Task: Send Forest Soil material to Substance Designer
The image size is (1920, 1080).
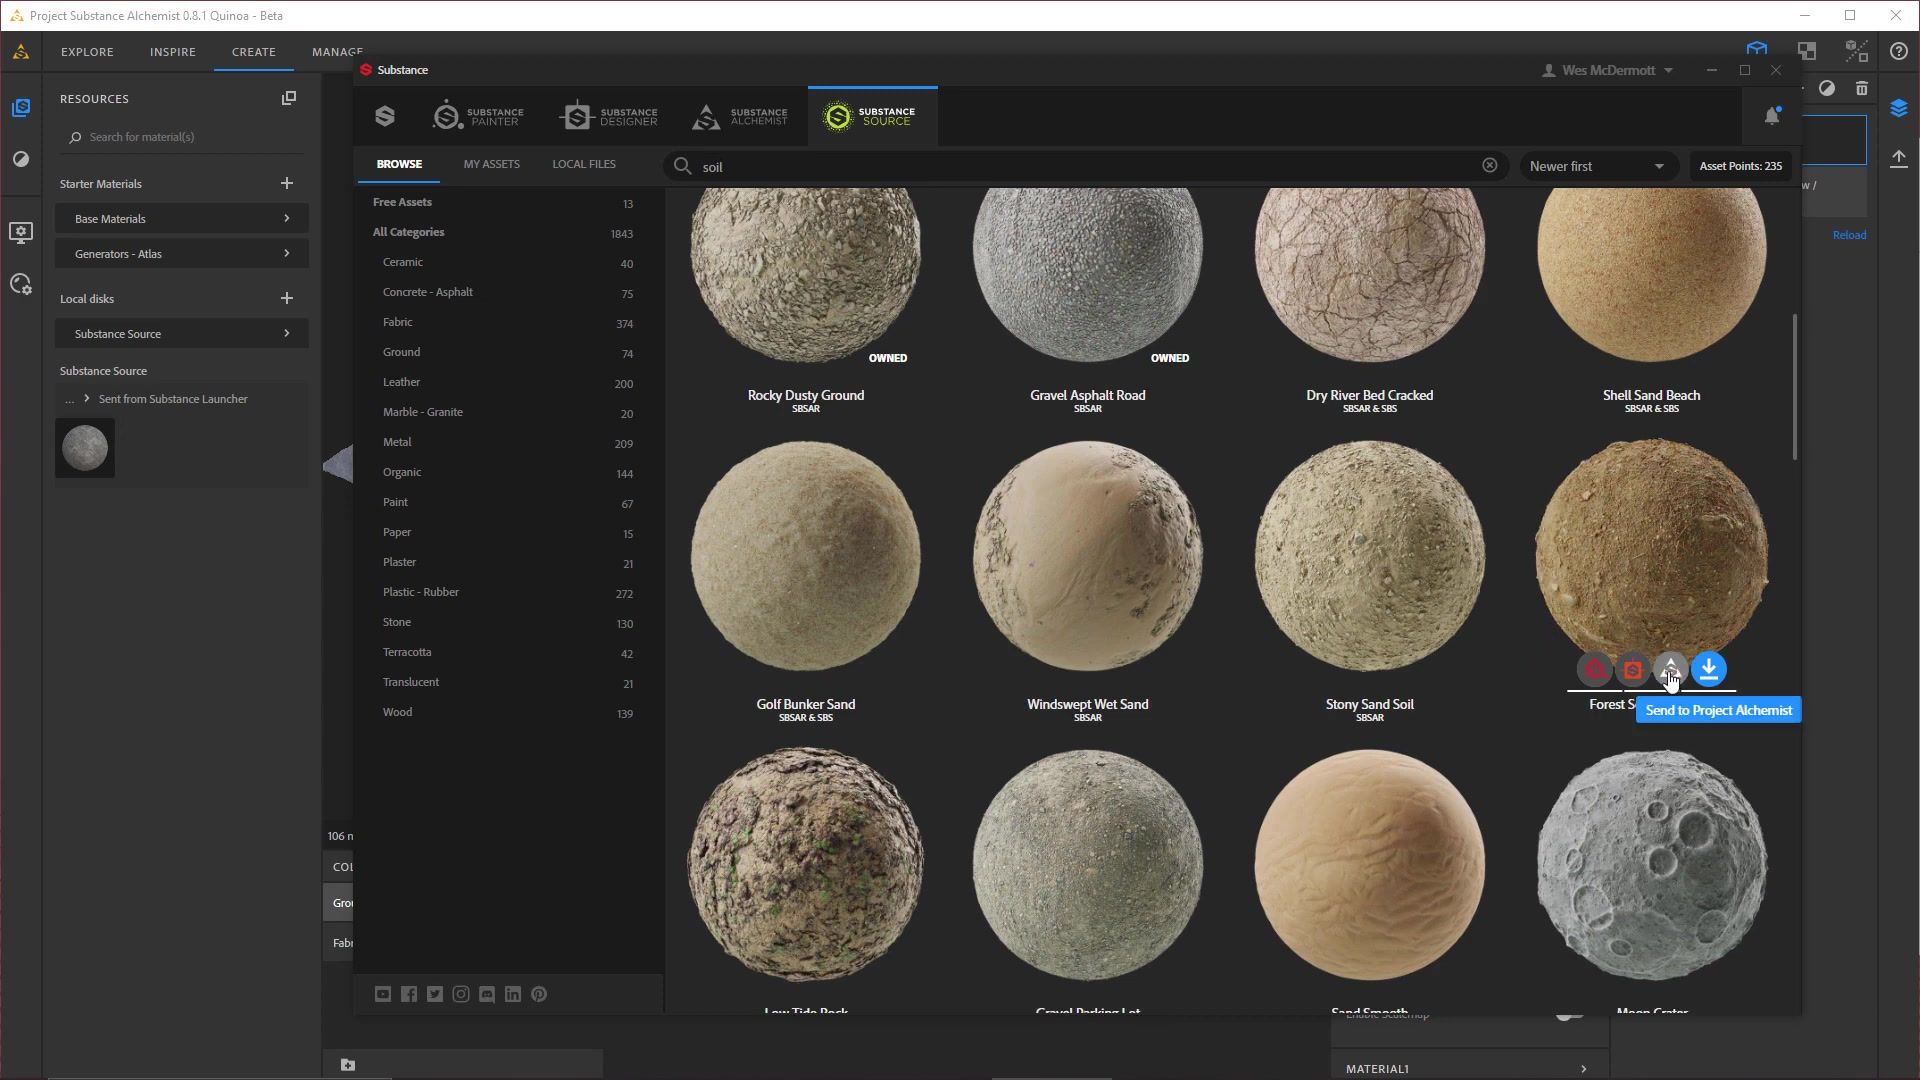Action: [1633, 670]
